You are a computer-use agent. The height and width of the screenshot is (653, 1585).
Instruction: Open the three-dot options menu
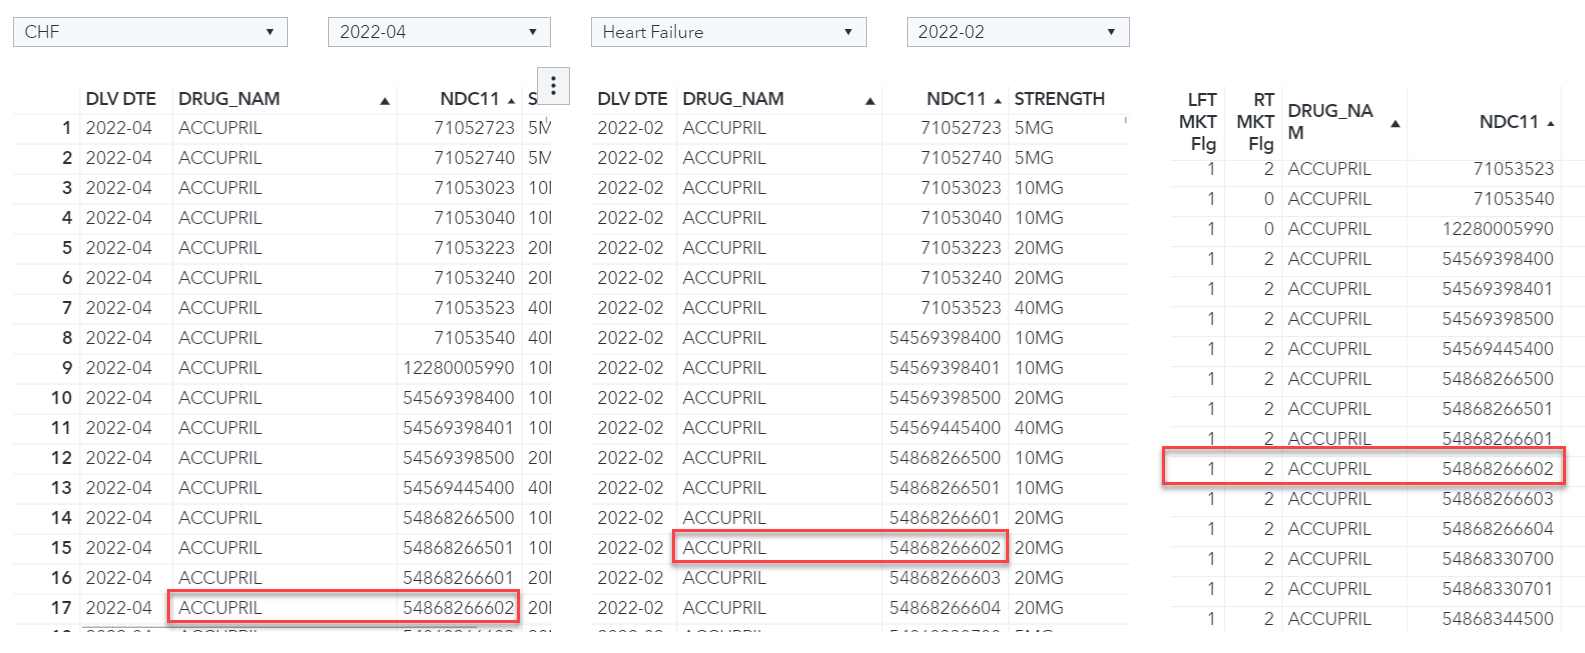[553, 86]
